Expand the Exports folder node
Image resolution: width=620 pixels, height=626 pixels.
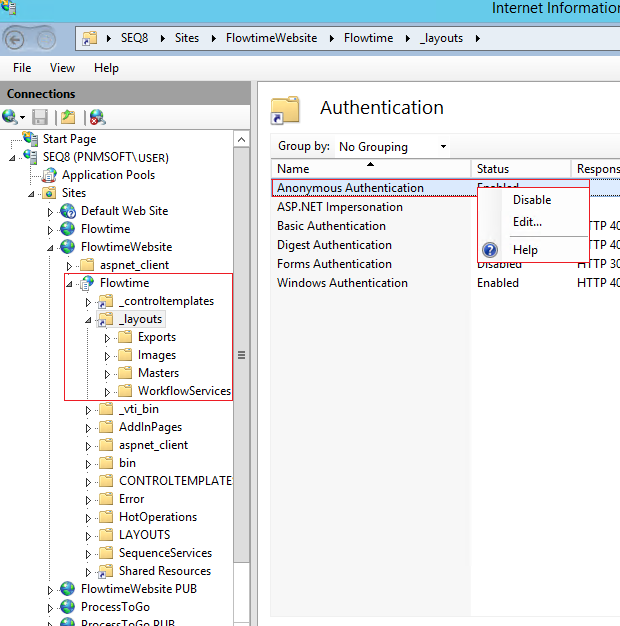pos(108,338)
